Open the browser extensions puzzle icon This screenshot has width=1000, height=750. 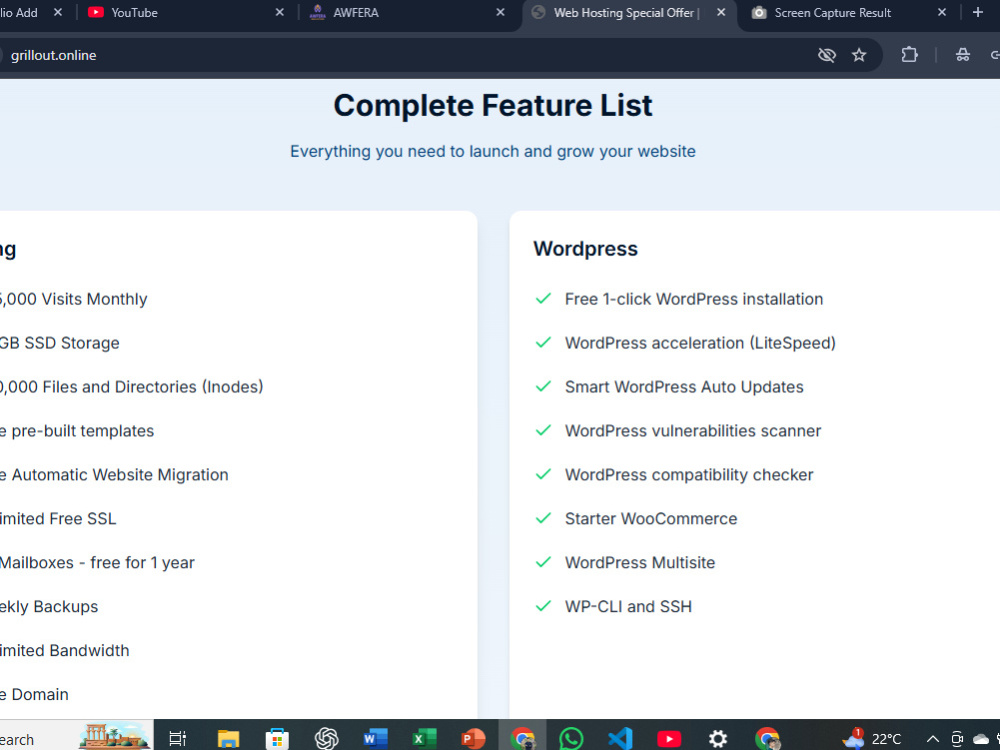pos(909,55)
